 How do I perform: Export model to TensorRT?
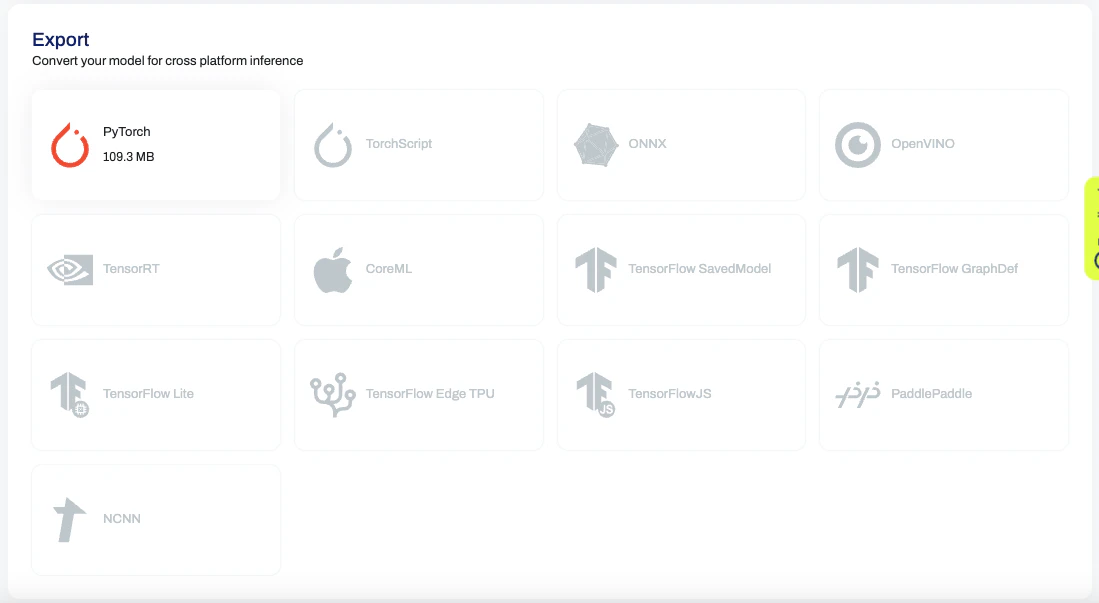coord(156,270)
